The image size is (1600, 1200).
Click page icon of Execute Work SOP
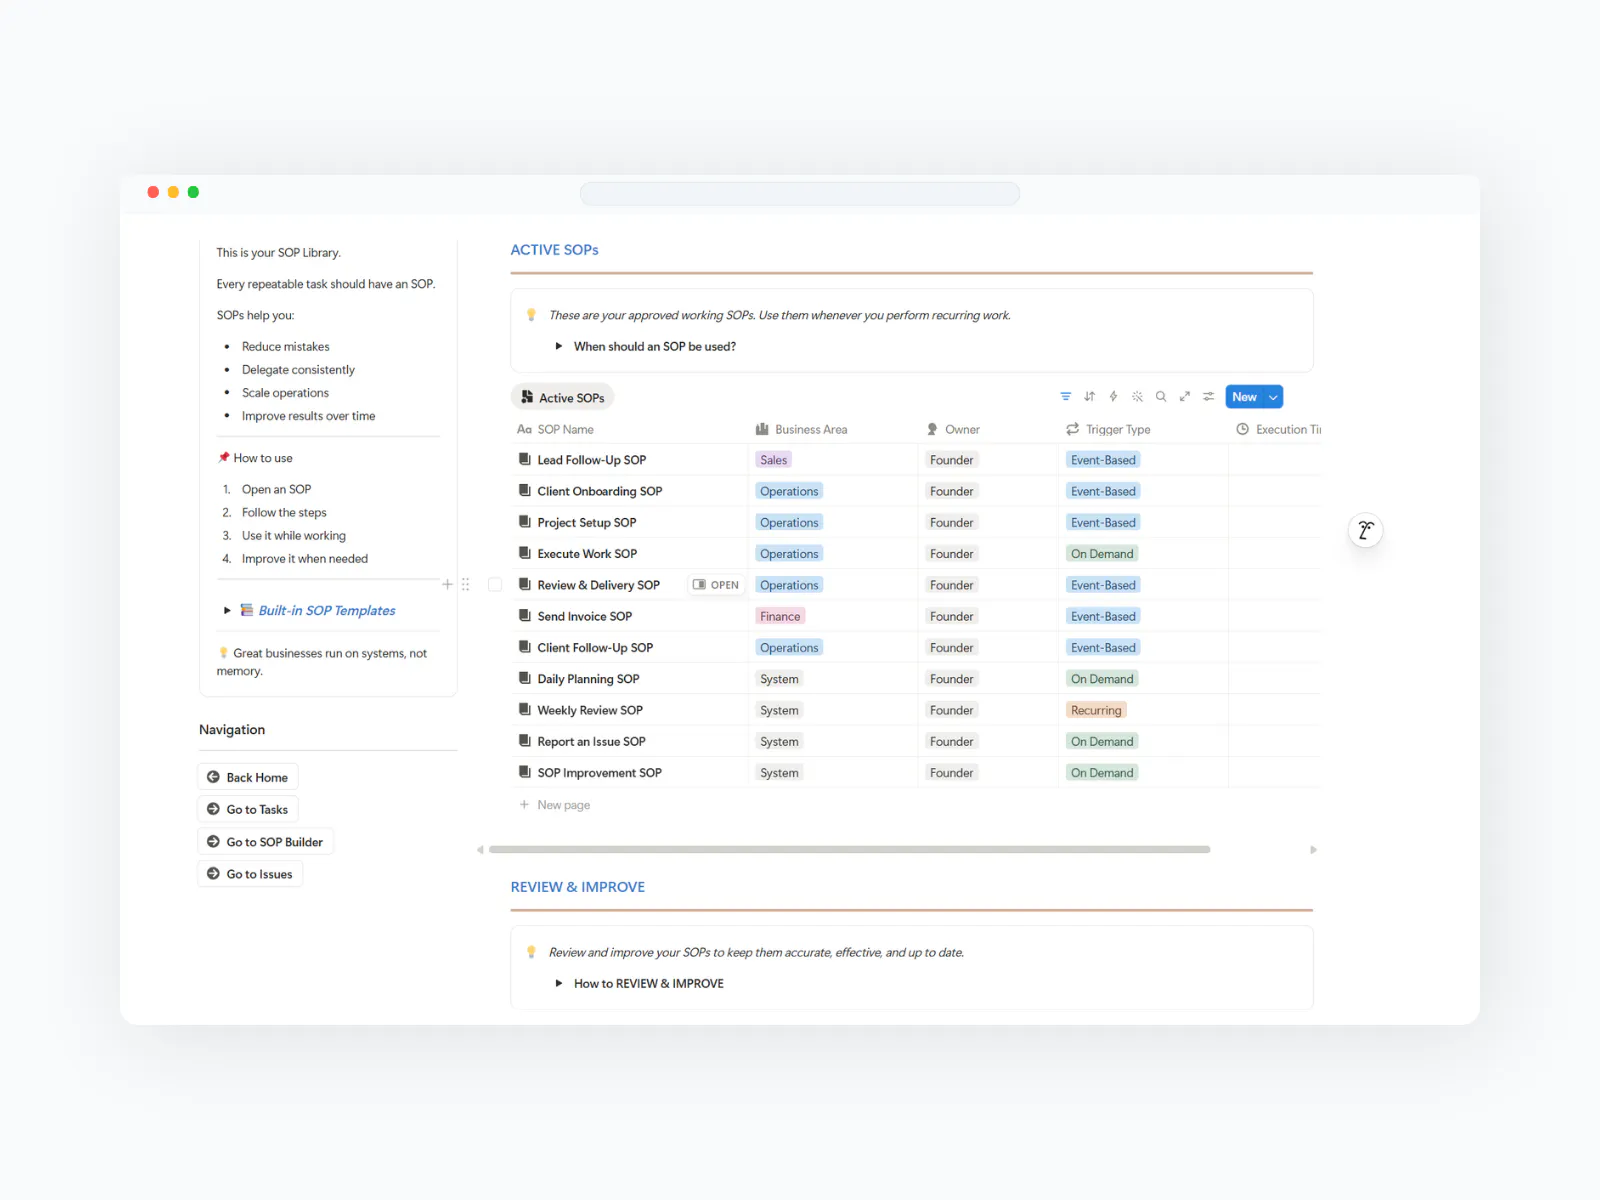pos(524,553)
